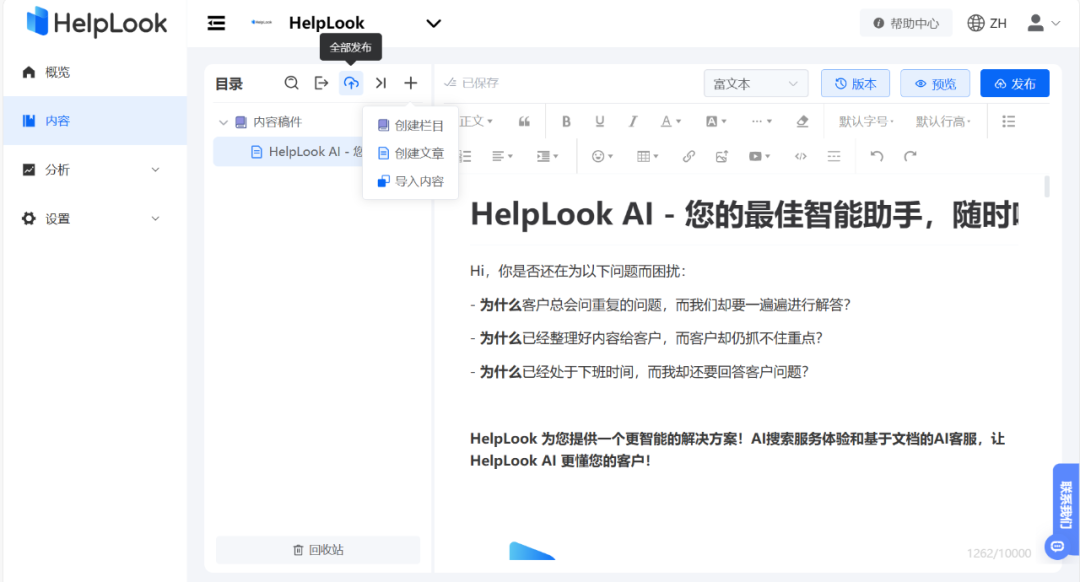Click the 发布 publish button
The image size is (1080, 582).
1014,83
